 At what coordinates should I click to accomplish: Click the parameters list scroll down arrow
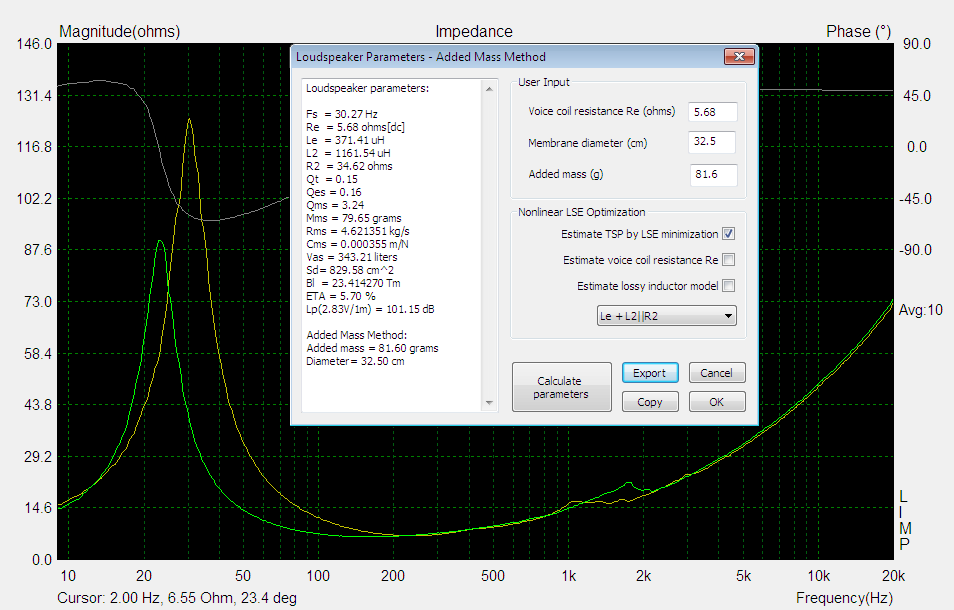pos(489,403)
